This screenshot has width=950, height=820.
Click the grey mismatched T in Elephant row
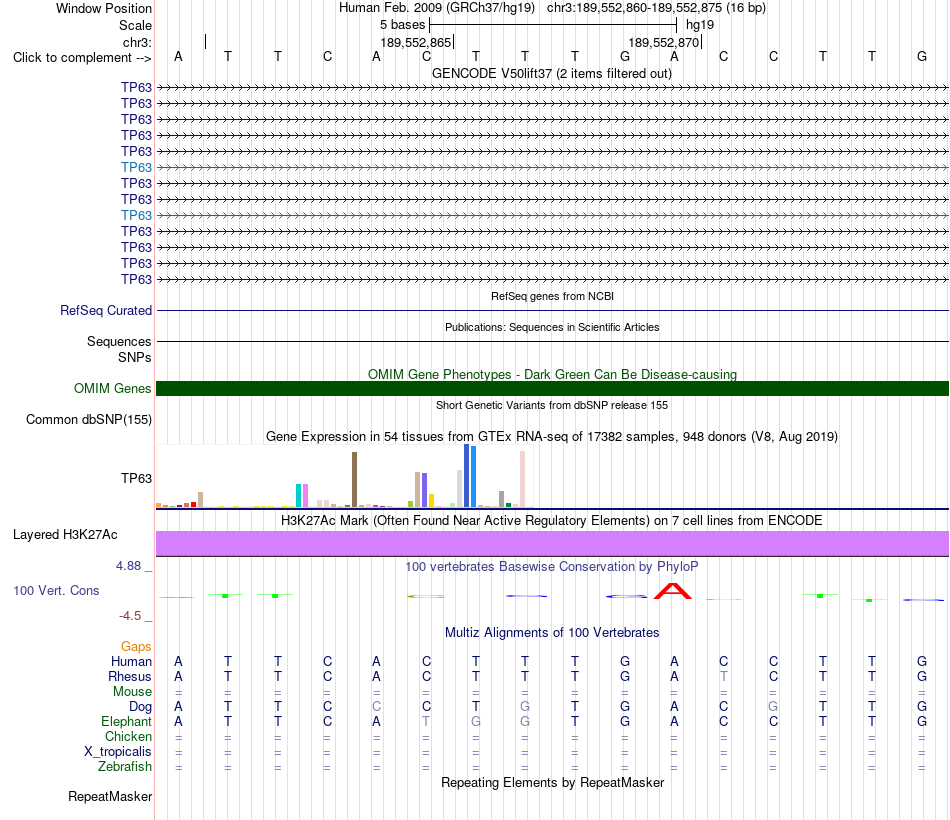[427, 721]
